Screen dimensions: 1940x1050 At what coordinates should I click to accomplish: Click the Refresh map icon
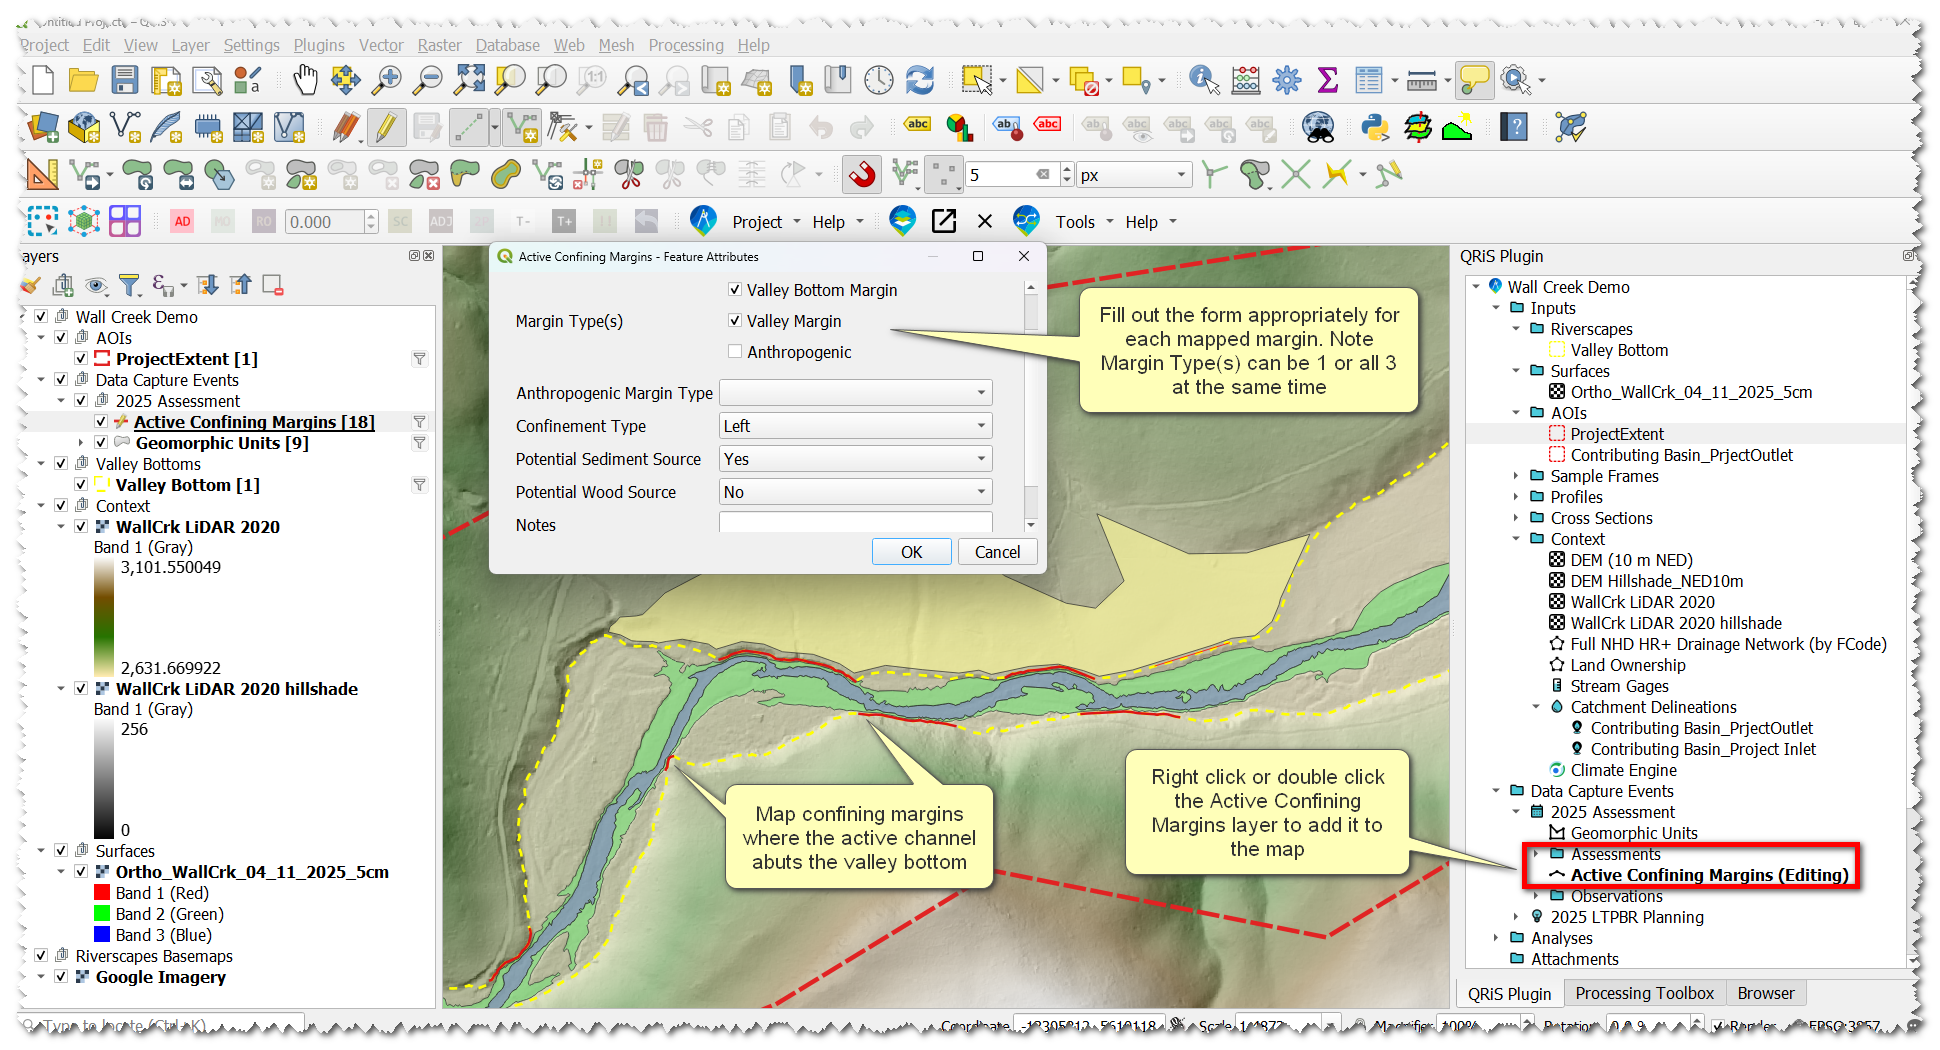tap(919, 80)
